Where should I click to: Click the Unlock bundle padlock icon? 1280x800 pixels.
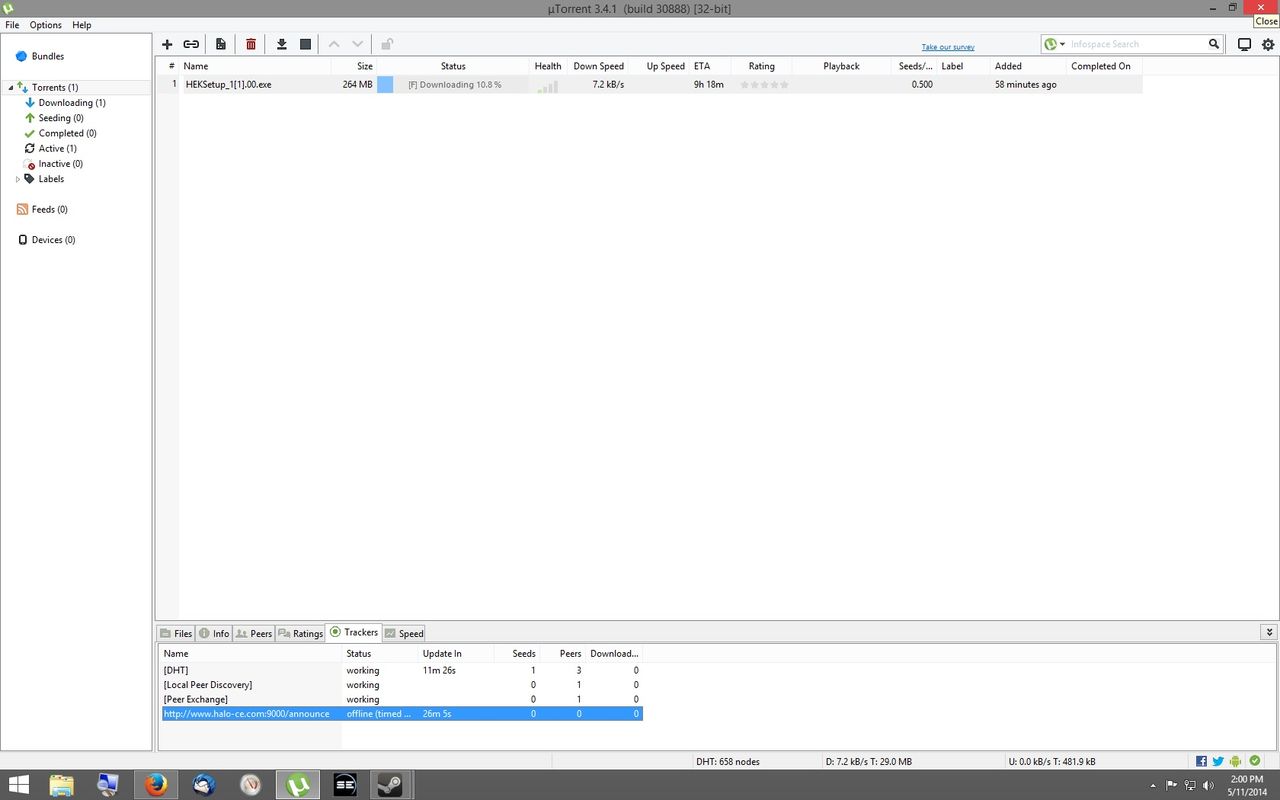(x=387, y=44)
